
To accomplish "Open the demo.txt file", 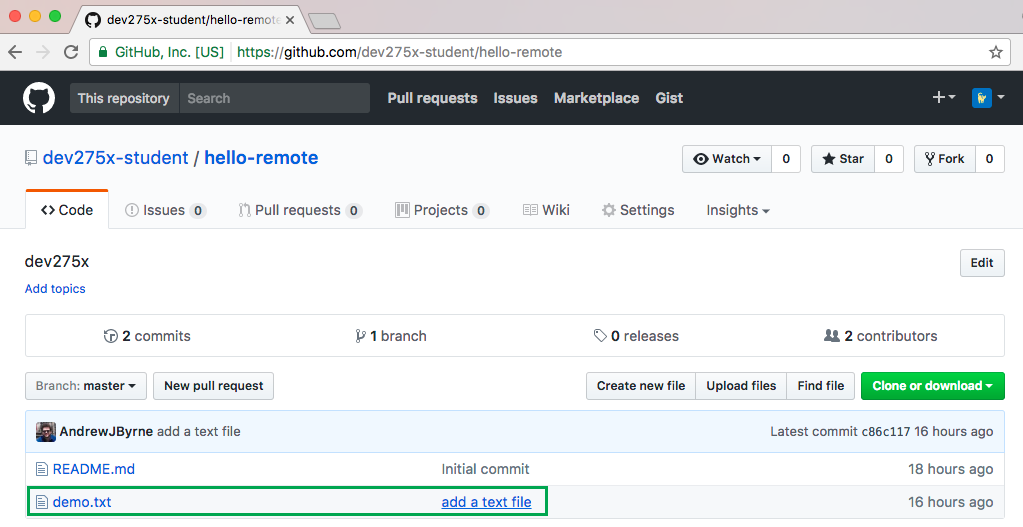I will click(x=82, y=502).
